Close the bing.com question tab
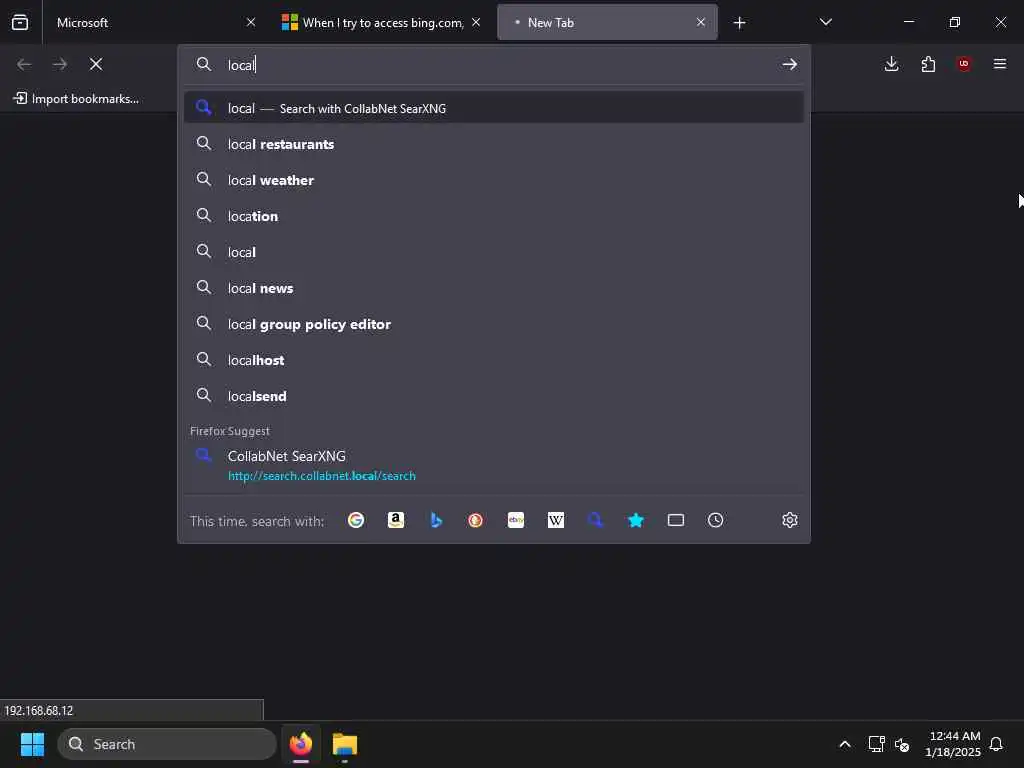This screenshot has height=768, width=1024. 476,22
